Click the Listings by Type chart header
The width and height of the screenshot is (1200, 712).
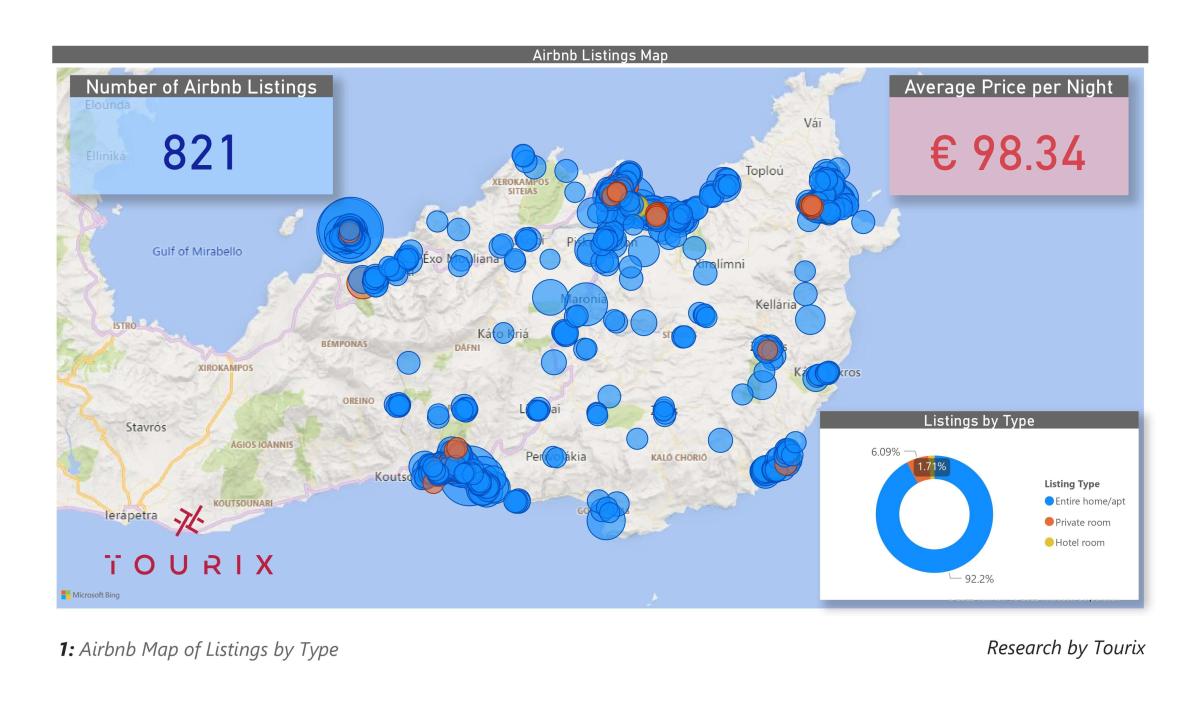pyautogui.click(x=978, y=421)
